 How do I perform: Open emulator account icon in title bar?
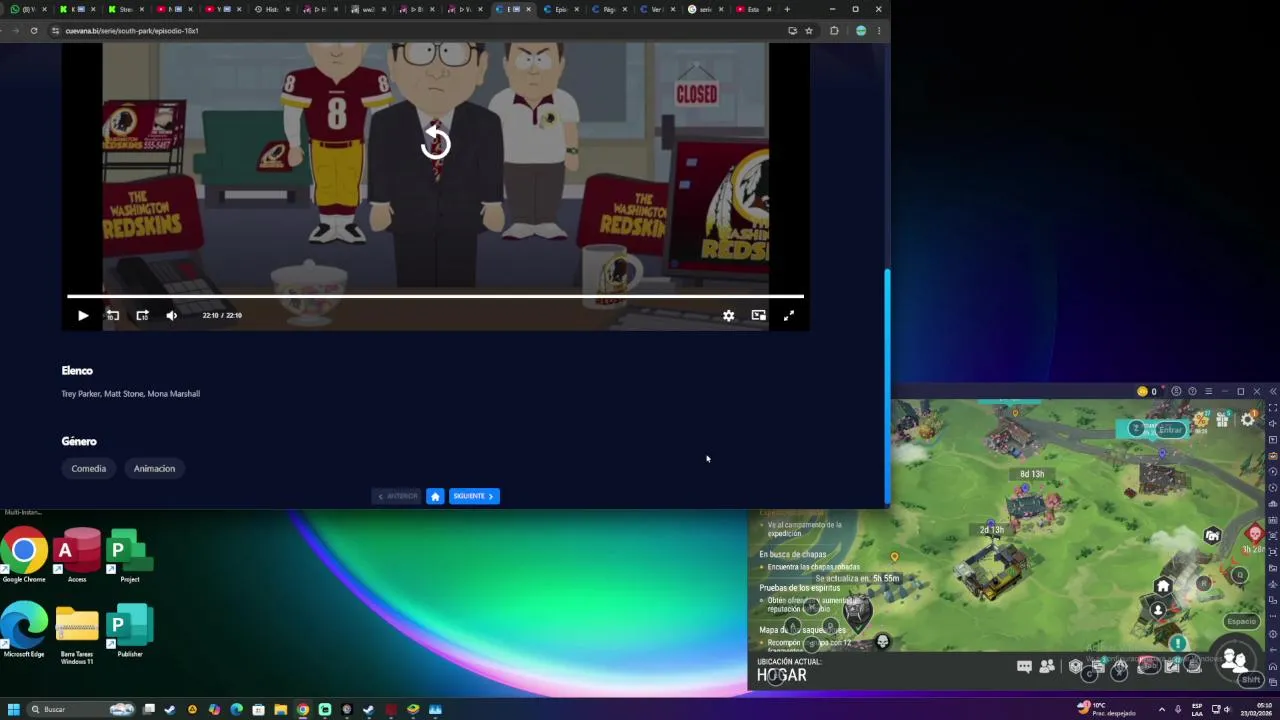coord(1176,391)
